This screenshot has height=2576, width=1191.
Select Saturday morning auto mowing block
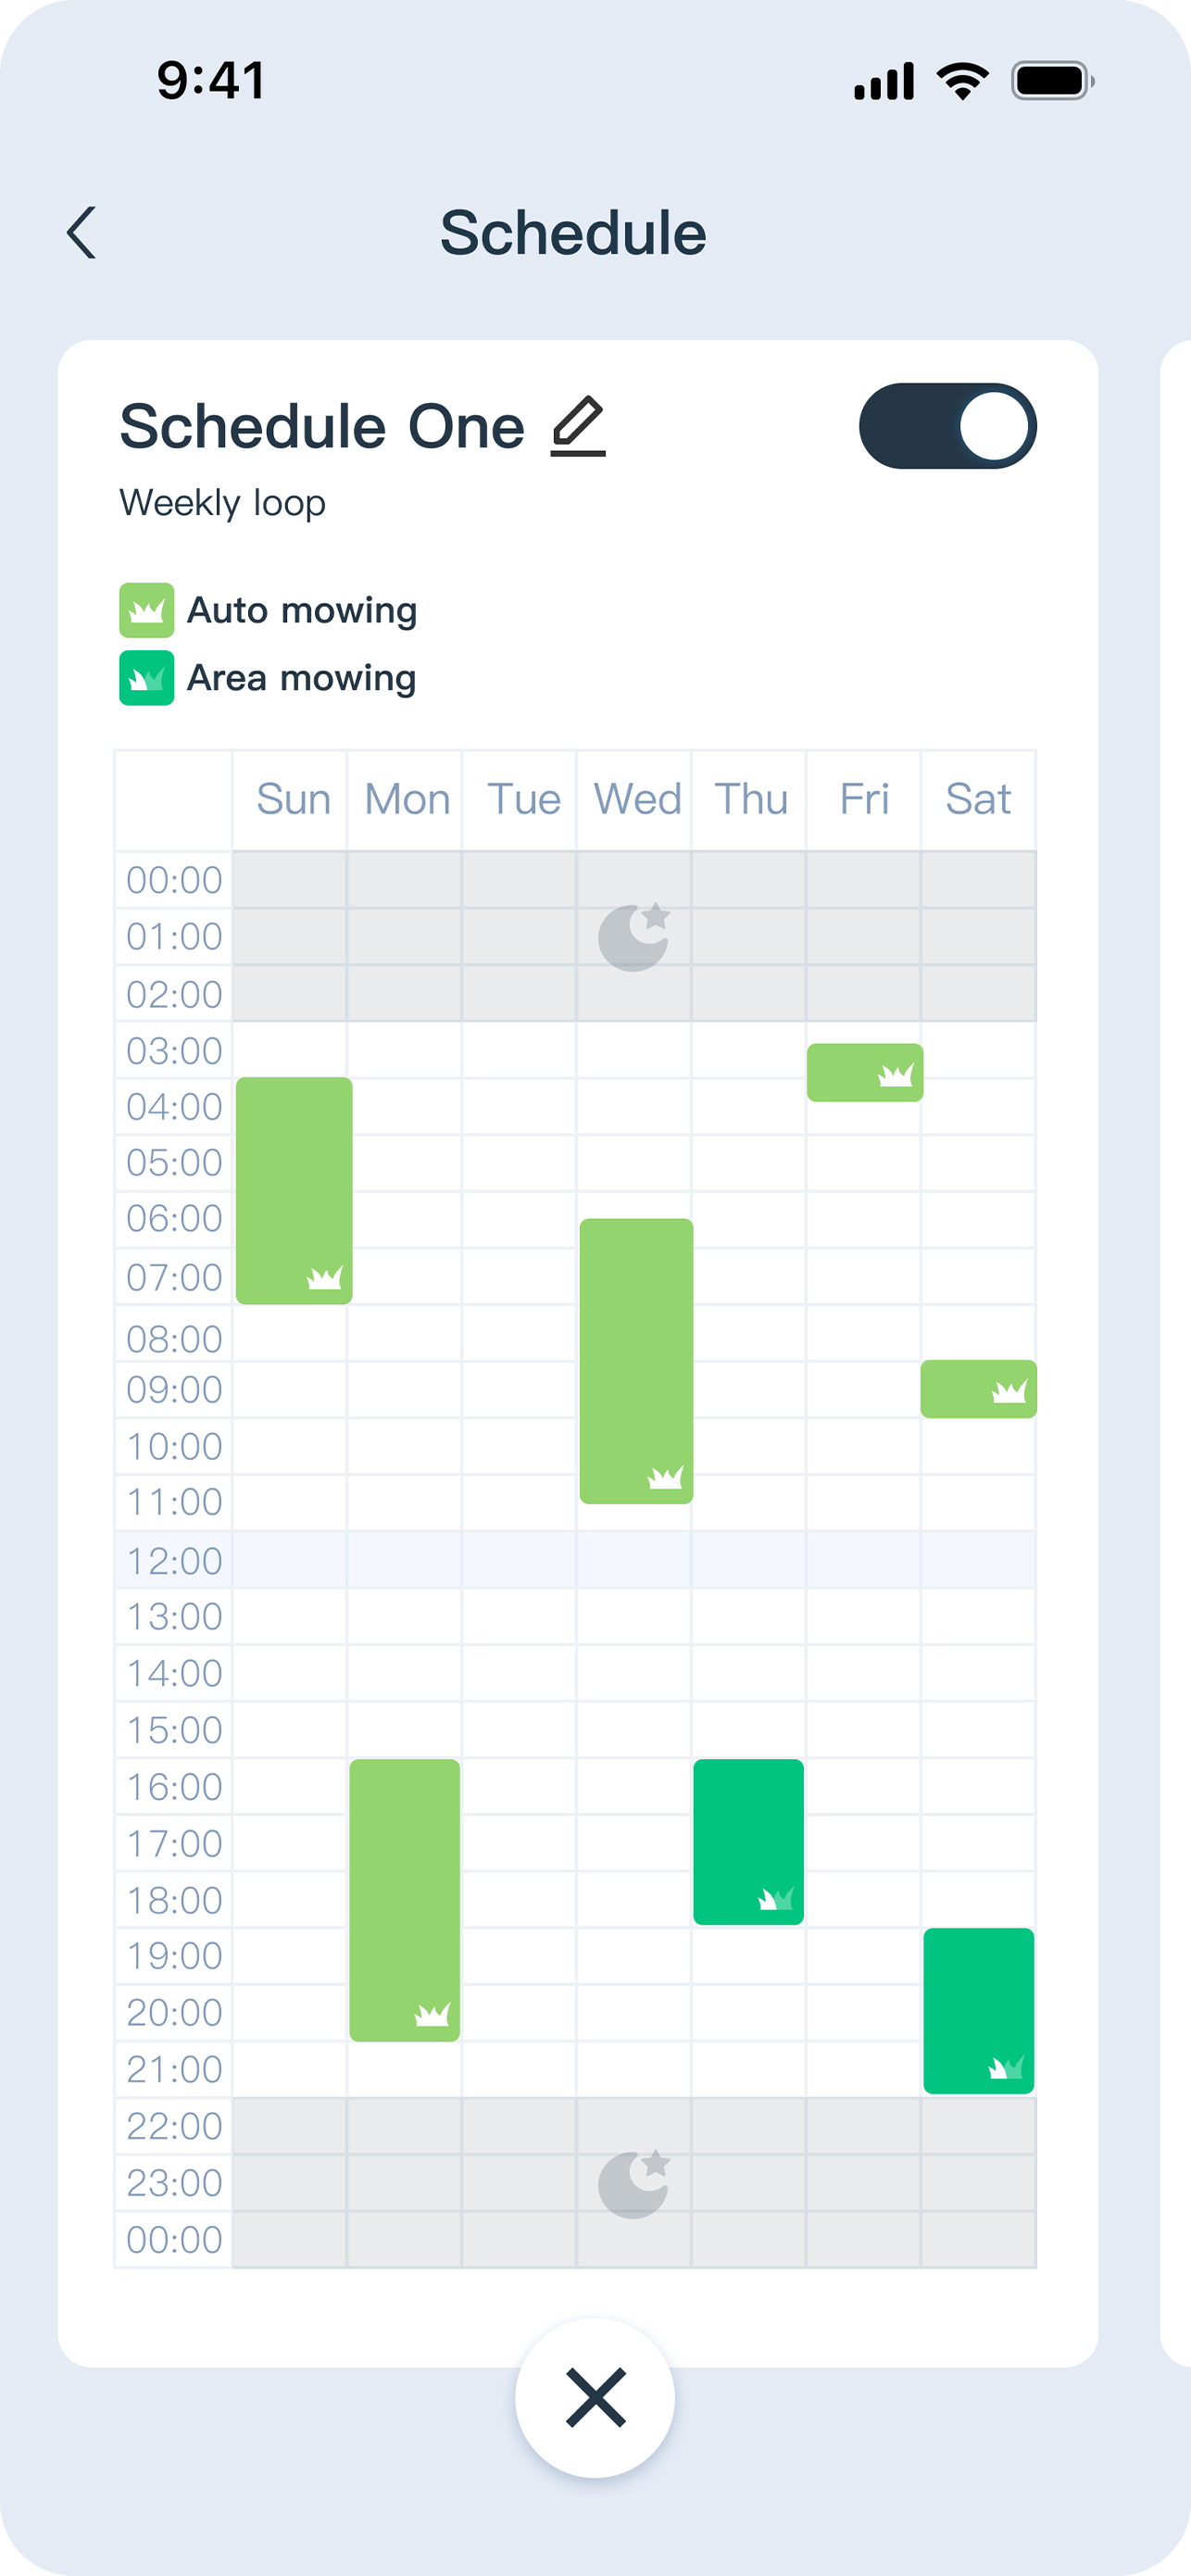[978, 1389]
